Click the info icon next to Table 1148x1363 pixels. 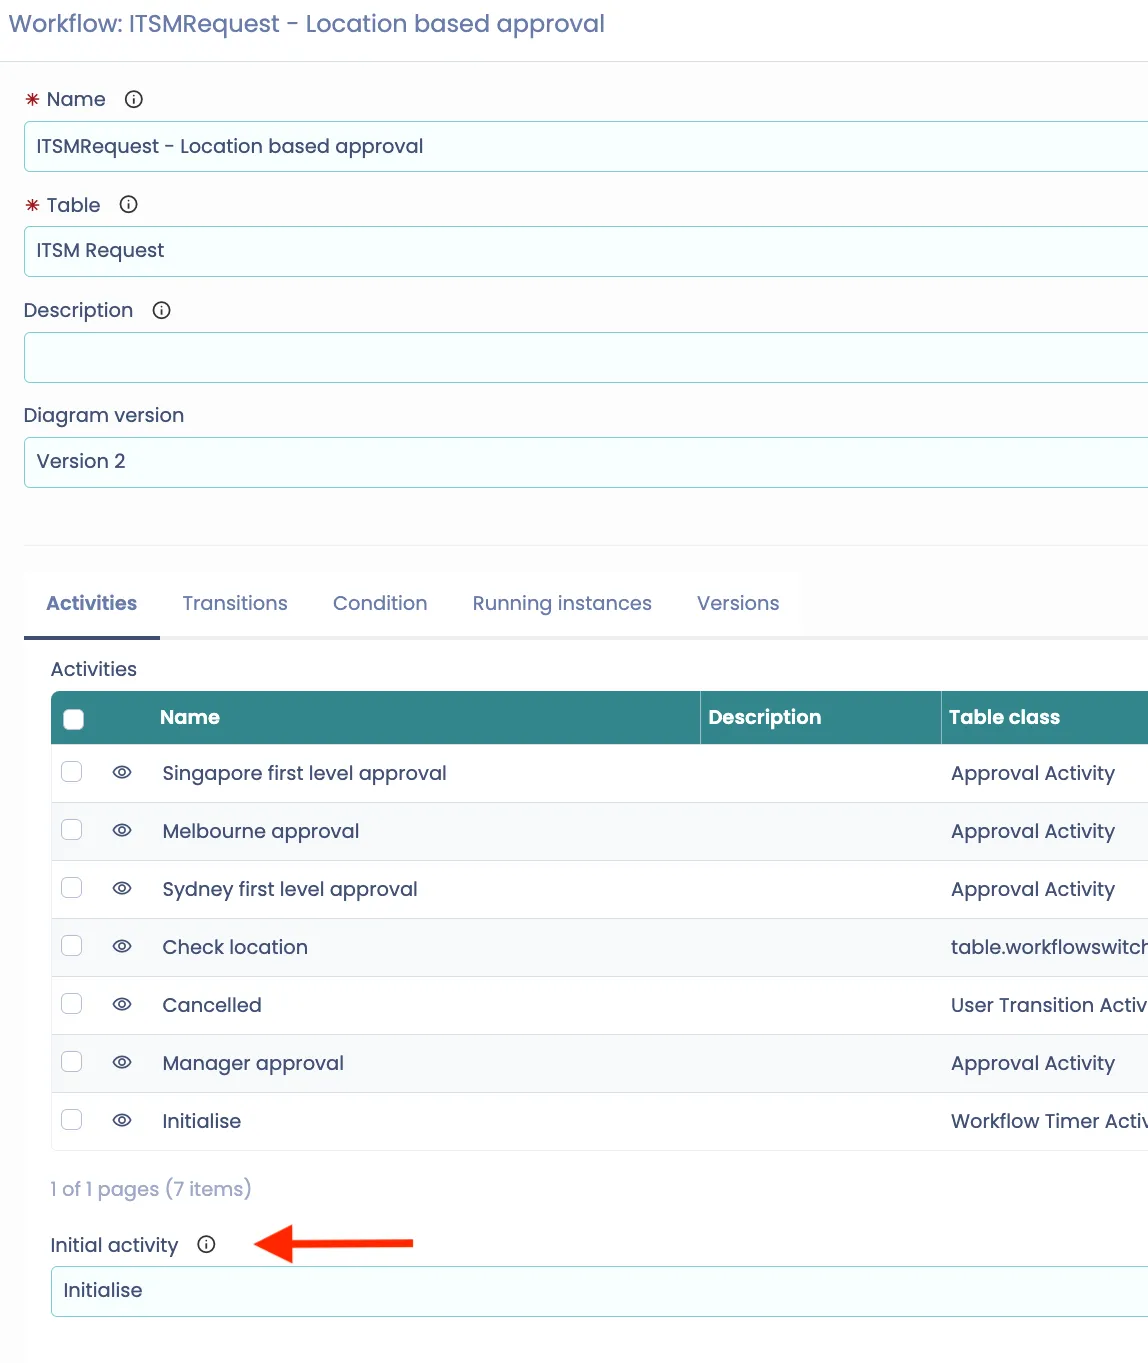coord(128,205)
